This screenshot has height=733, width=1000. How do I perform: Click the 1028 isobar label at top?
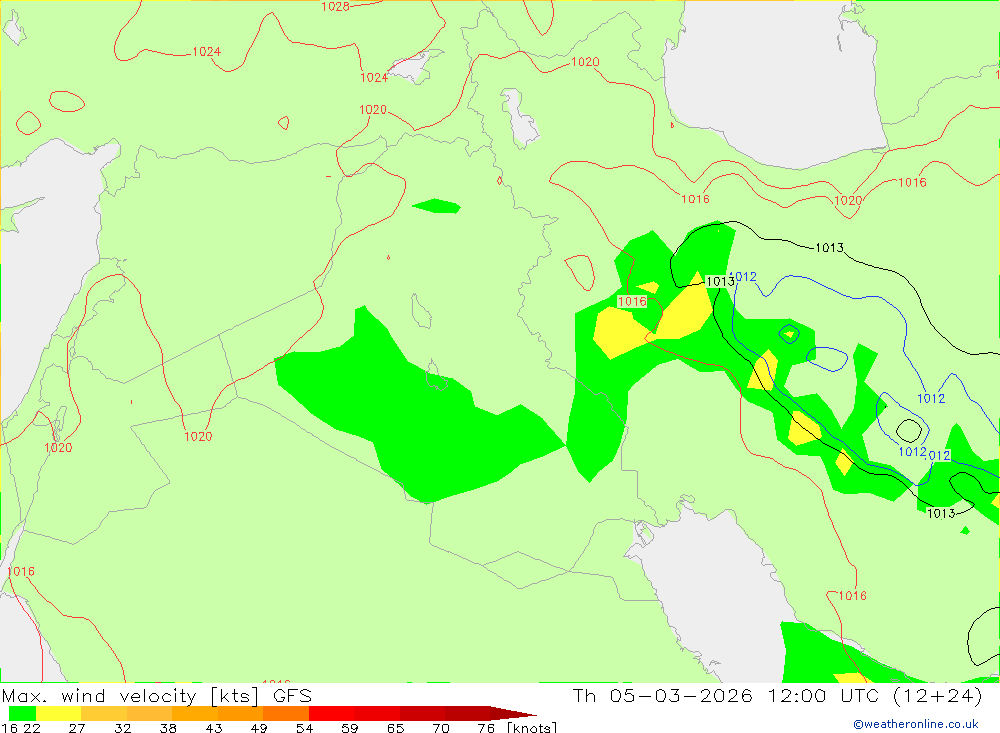click(335, 6)
